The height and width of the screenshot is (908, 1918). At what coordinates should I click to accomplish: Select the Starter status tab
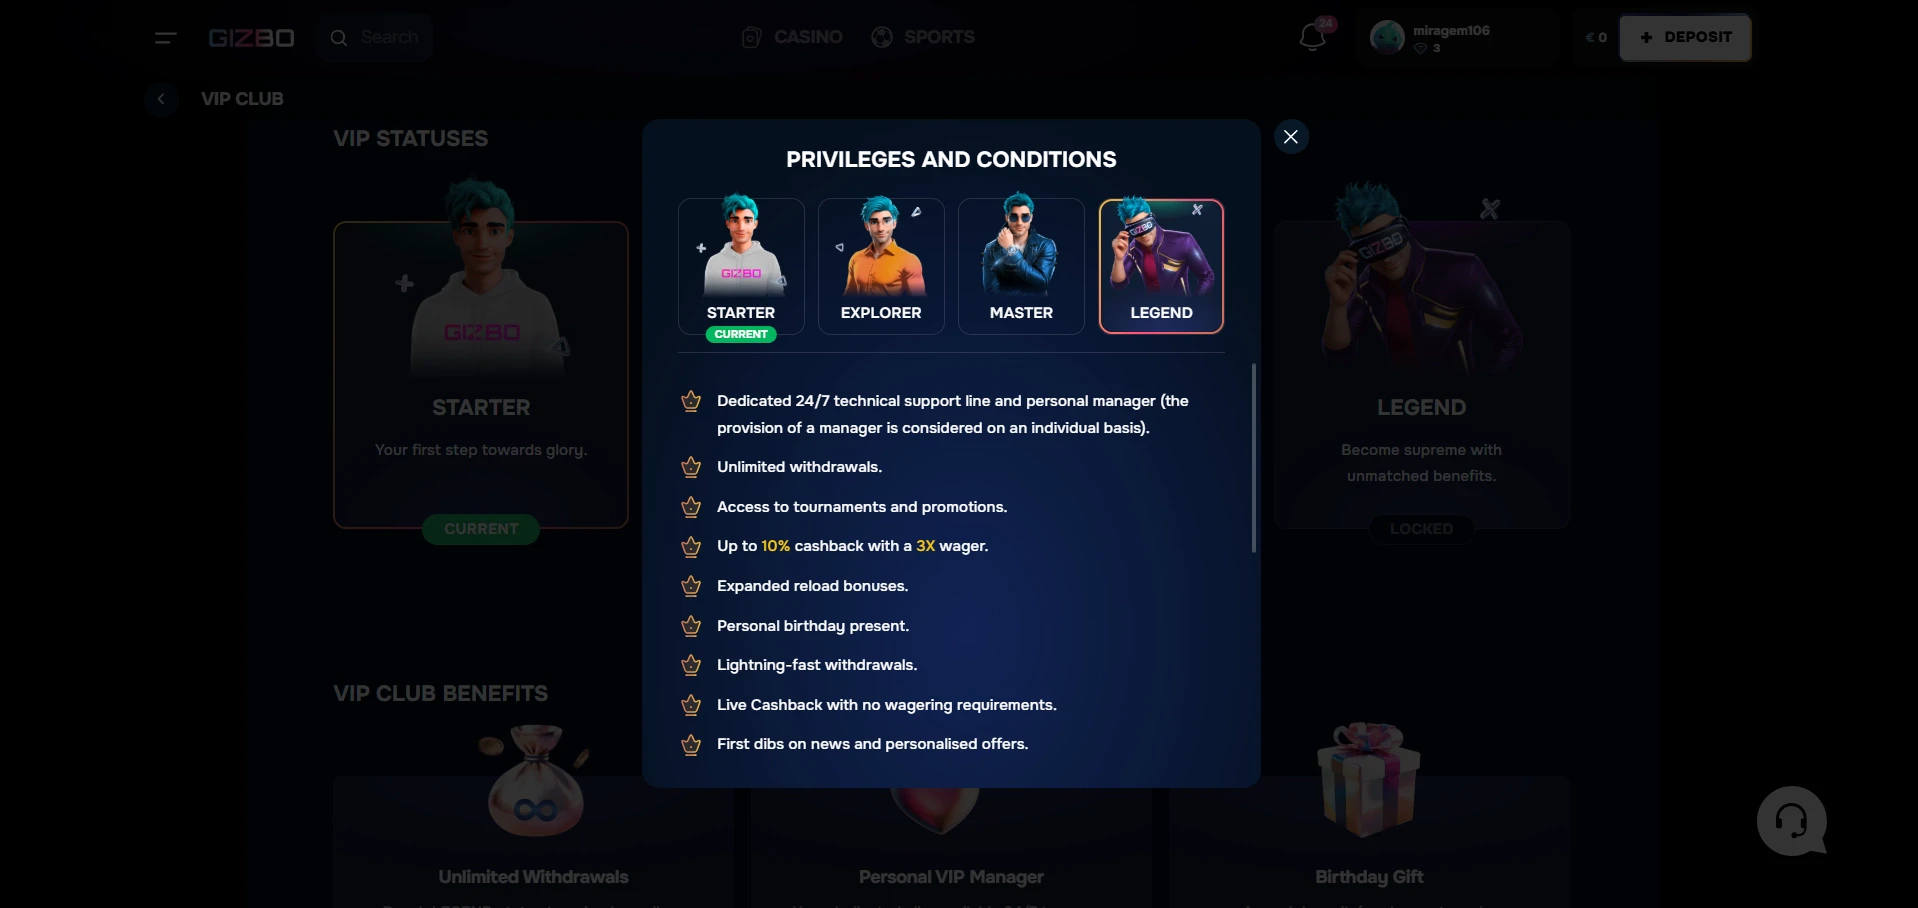point(741,266)
